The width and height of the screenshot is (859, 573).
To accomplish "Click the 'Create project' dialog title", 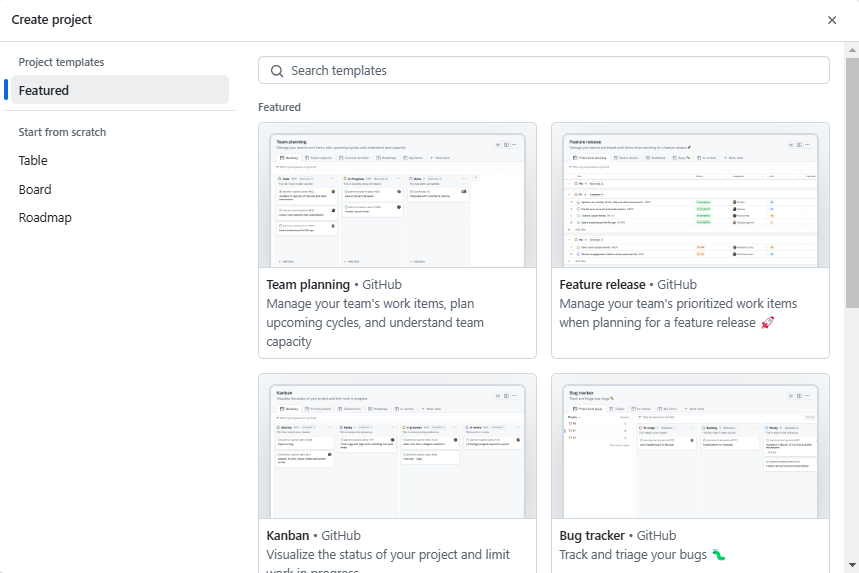I will tap(52, 20).
